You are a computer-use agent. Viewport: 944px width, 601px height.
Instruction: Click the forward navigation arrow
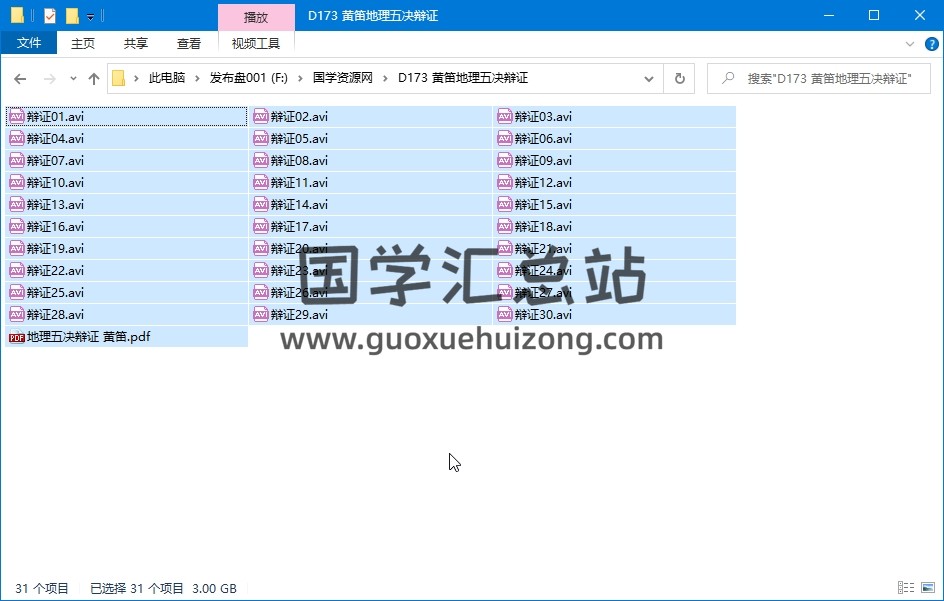tap(48, 79)
